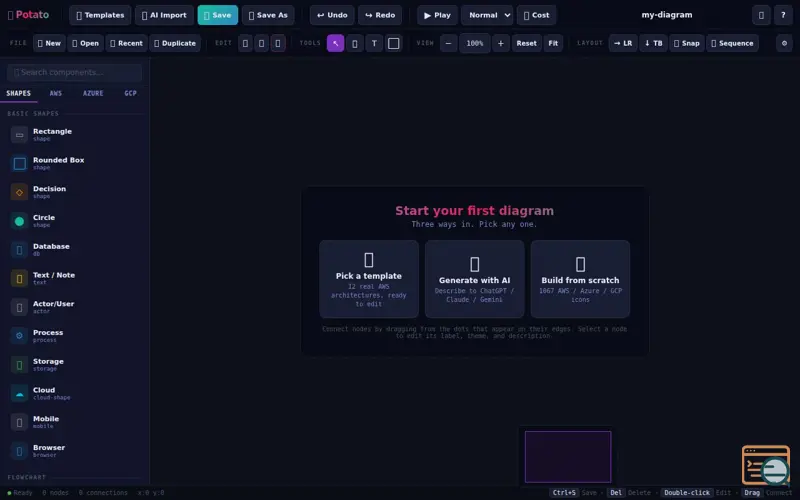Focus the Search components field
Viewport: 800px width, 500px height.
coord(74,72)
